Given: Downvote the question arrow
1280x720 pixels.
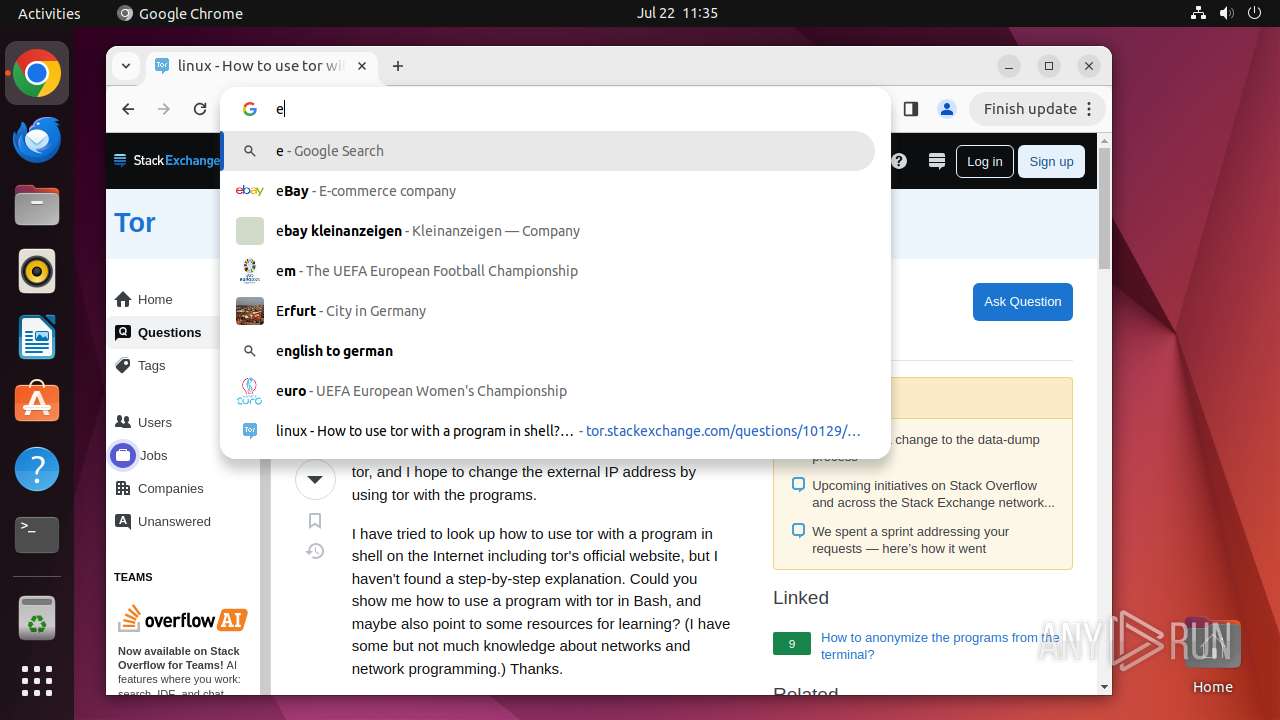Looking at the screenshot, I should pos(315,480).
